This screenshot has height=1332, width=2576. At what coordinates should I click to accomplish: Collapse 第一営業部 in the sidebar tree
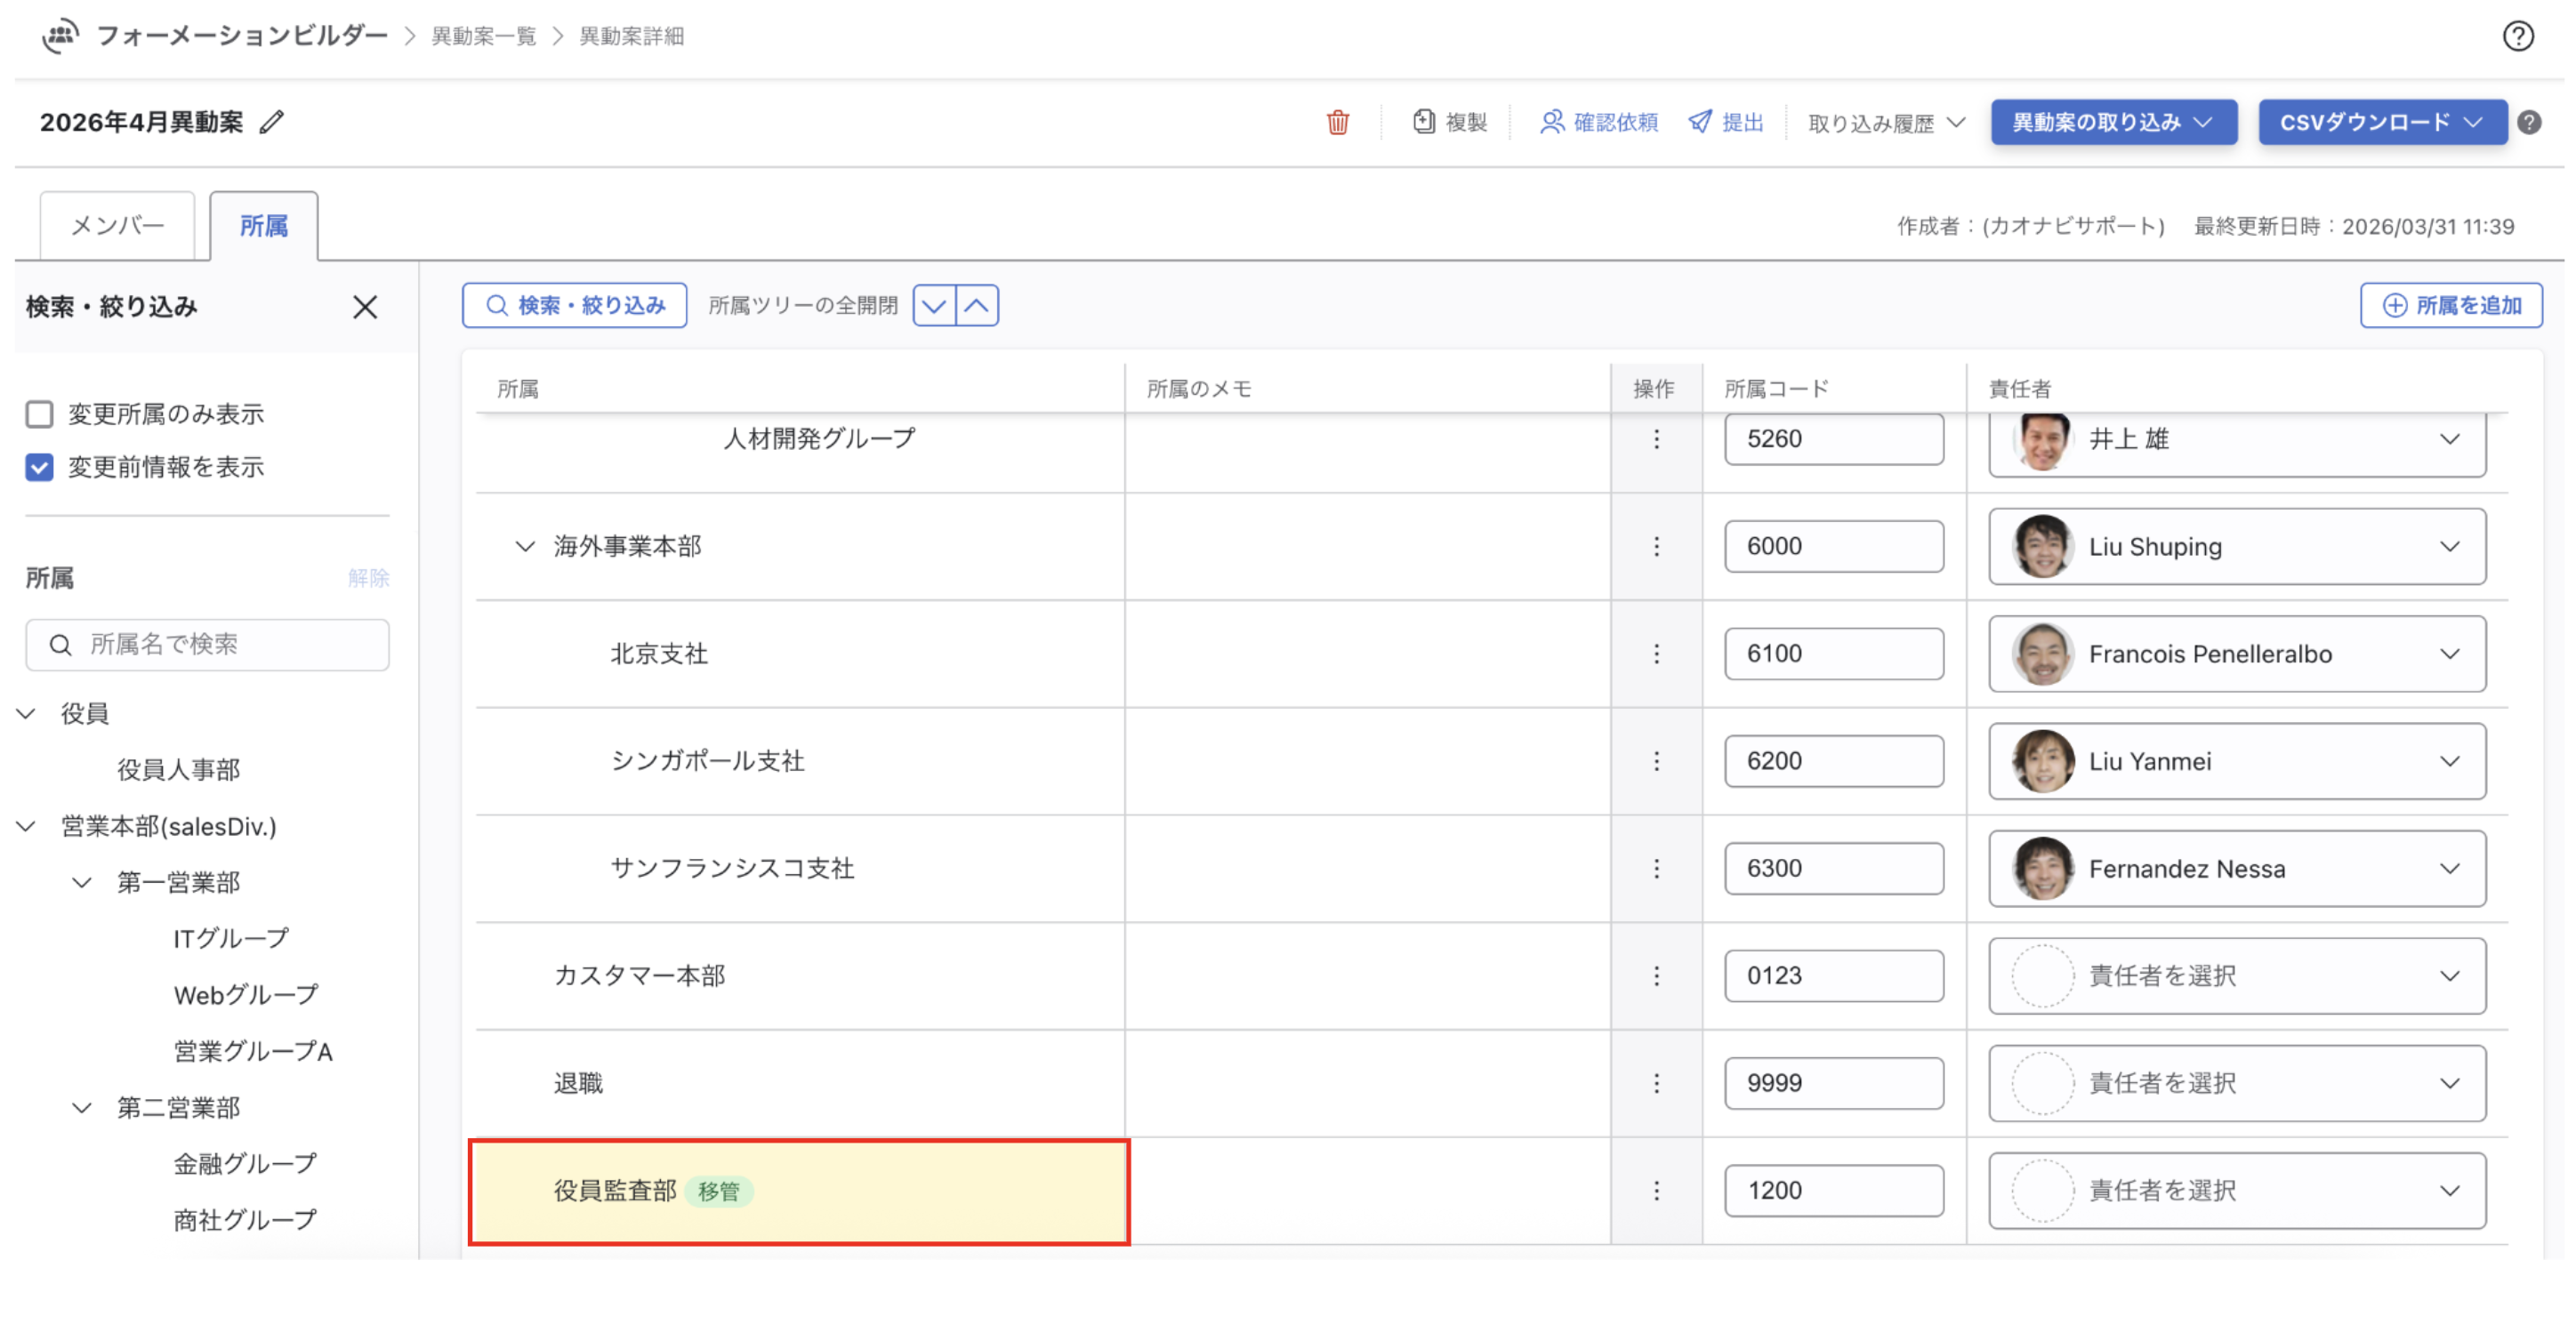coord(82,883)
